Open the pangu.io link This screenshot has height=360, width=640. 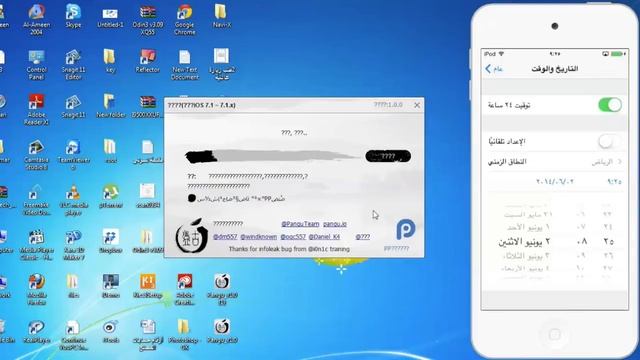(x=335, y=224)
